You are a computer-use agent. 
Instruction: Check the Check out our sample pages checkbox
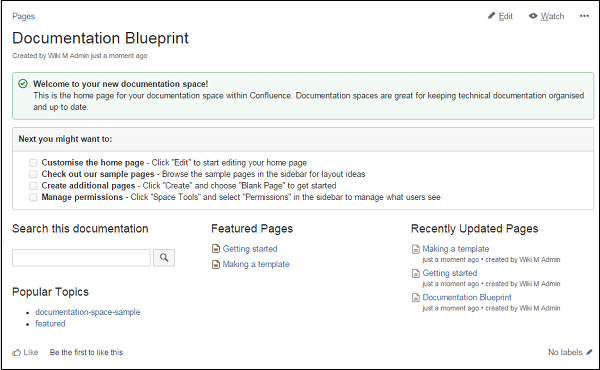click(33, 174)
